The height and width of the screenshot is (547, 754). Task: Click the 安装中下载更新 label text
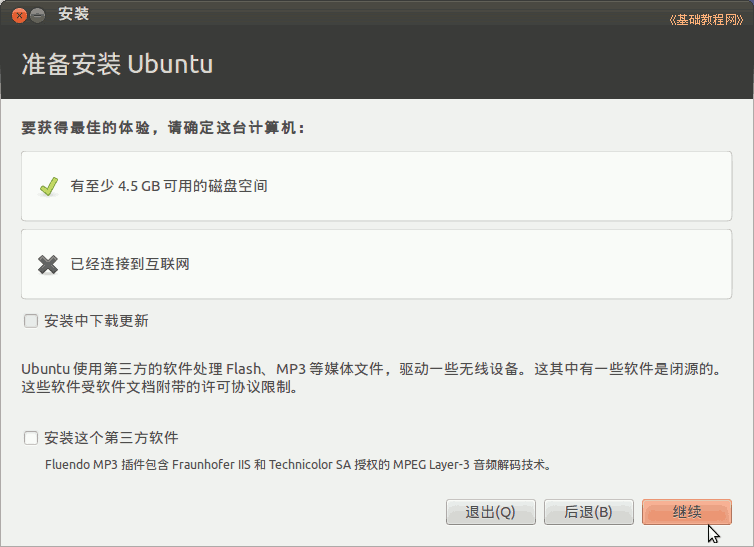coord(97,321)
